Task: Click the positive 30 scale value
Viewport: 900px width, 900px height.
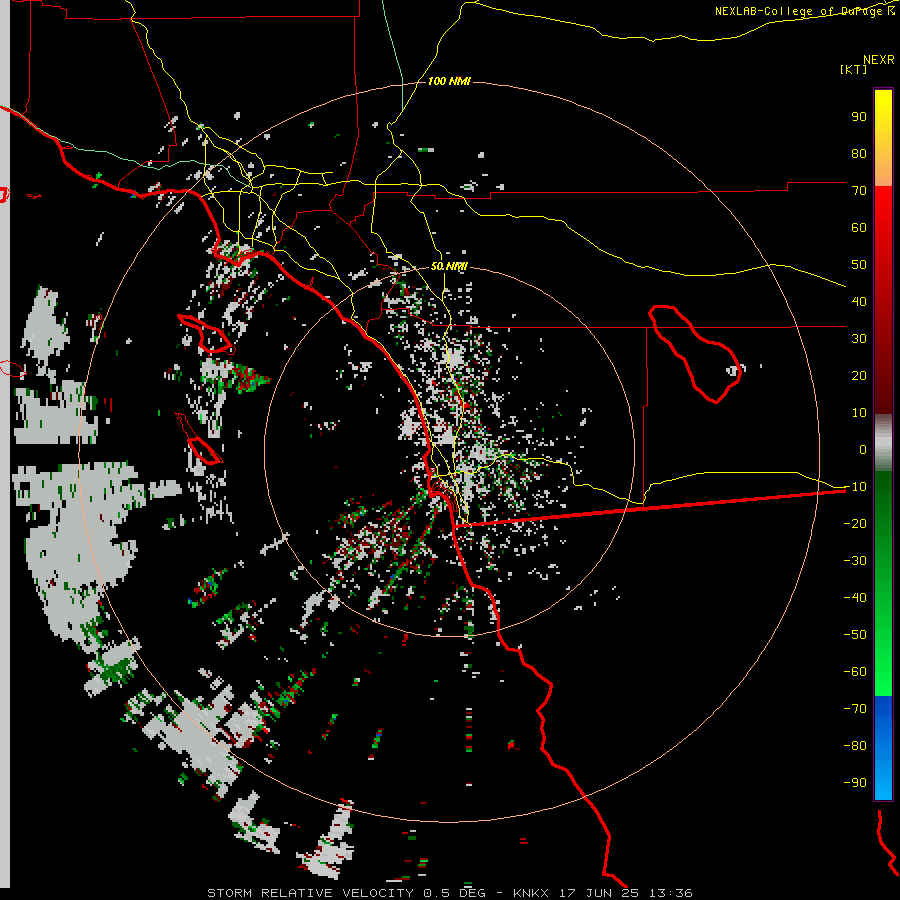Action: coord(859,339)
